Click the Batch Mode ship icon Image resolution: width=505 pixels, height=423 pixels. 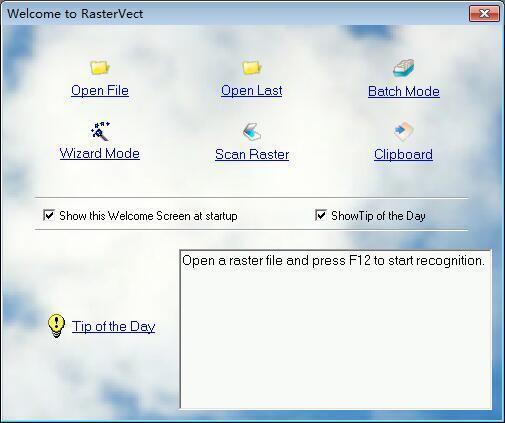click(403, 68)
